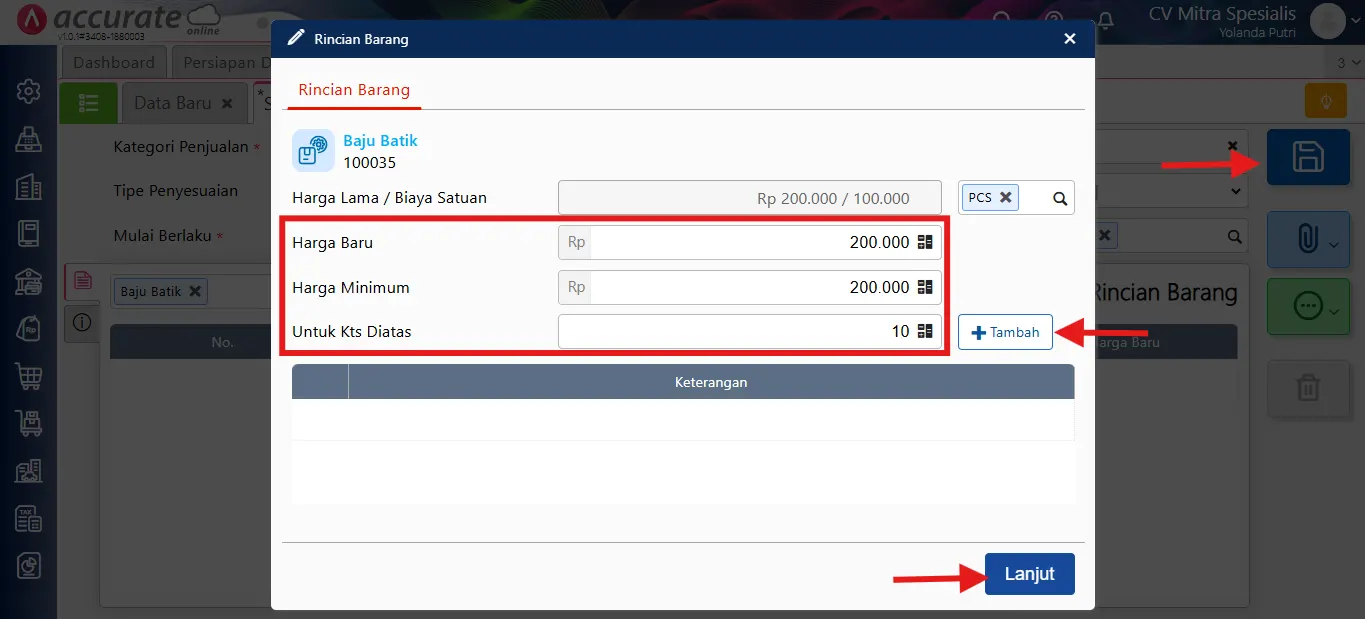Image resolution: width=1365 pixels, height=619 pixels.
Task: Click the search icon beside PCS unit
Action: (1060, 198)
